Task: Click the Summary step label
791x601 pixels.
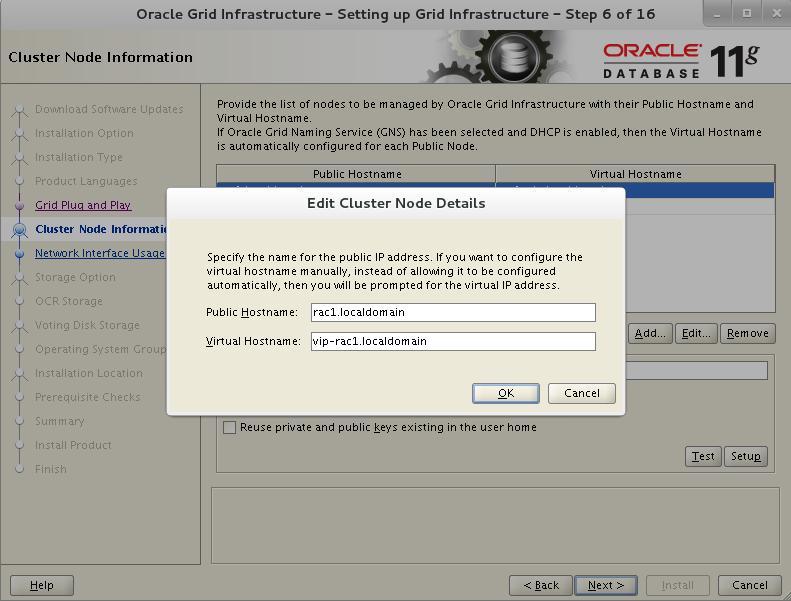Action: point(60,421)
